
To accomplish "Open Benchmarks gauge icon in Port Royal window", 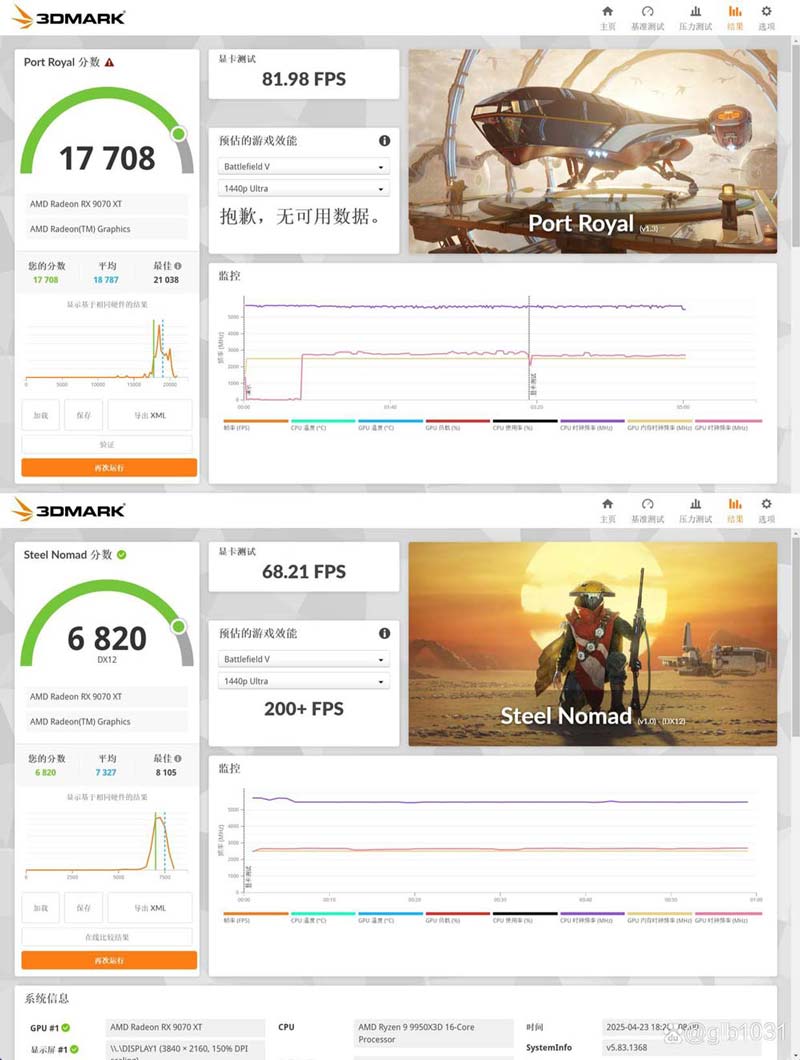I will point(647,11).
